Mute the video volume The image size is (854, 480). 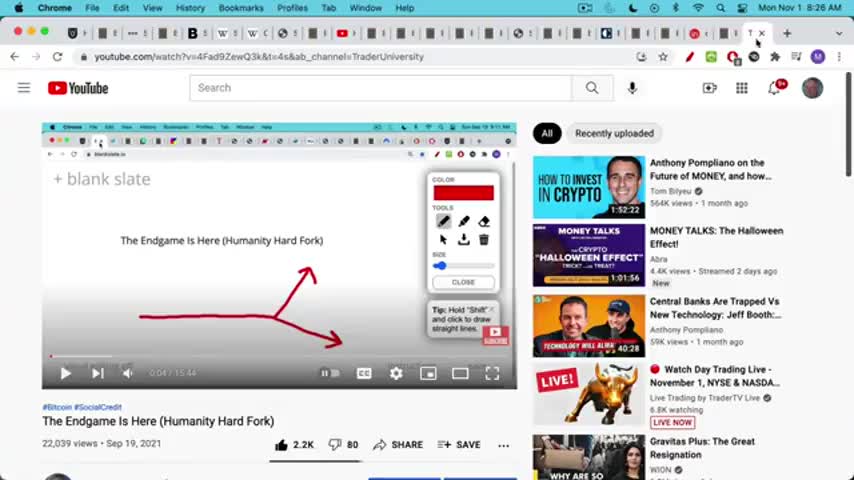pyautogui.click(x=127, y=373)
